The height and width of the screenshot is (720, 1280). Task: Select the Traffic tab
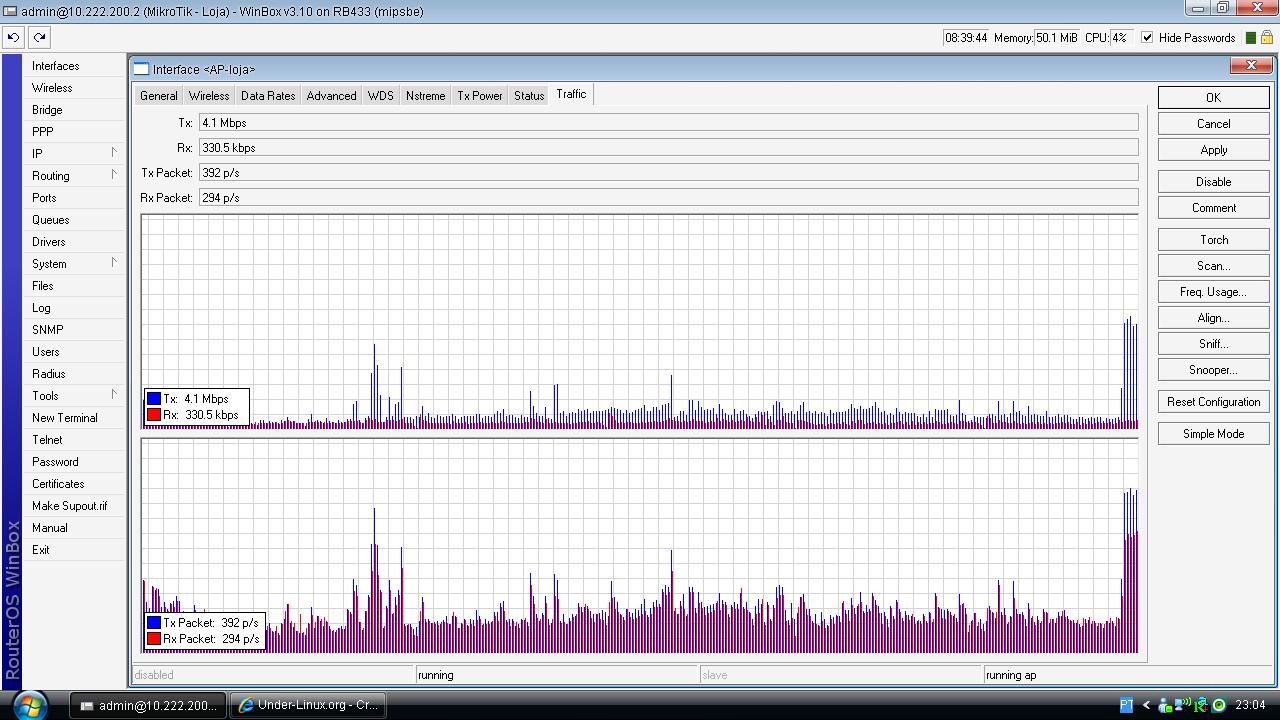[x=571, y=94]
